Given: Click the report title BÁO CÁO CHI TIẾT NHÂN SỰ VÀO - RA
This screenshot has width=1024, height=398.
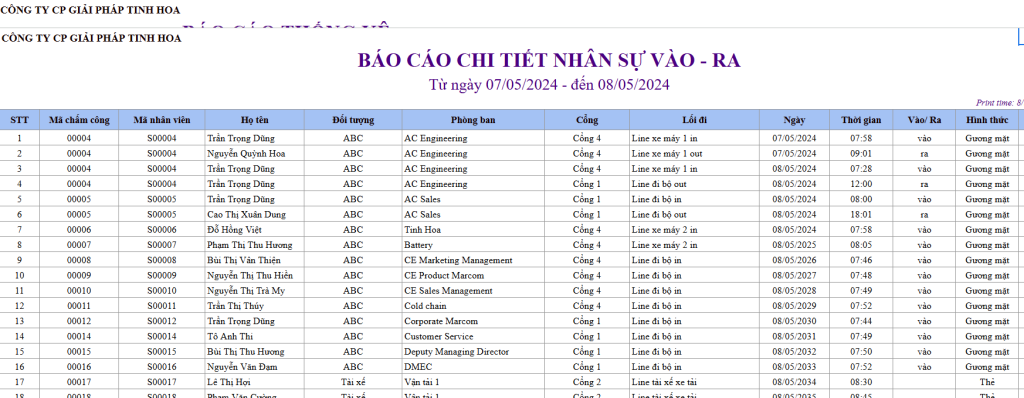Looking at the screenshot, I should click(549, 60).
